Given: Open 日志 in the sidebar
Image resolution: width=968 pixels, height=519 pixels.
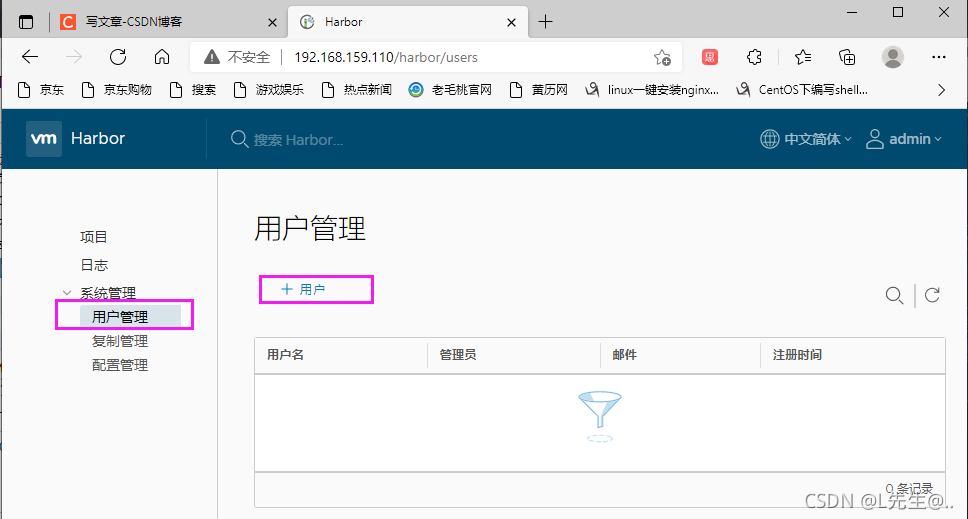Looking at the screenshot, I should [94, 265].
